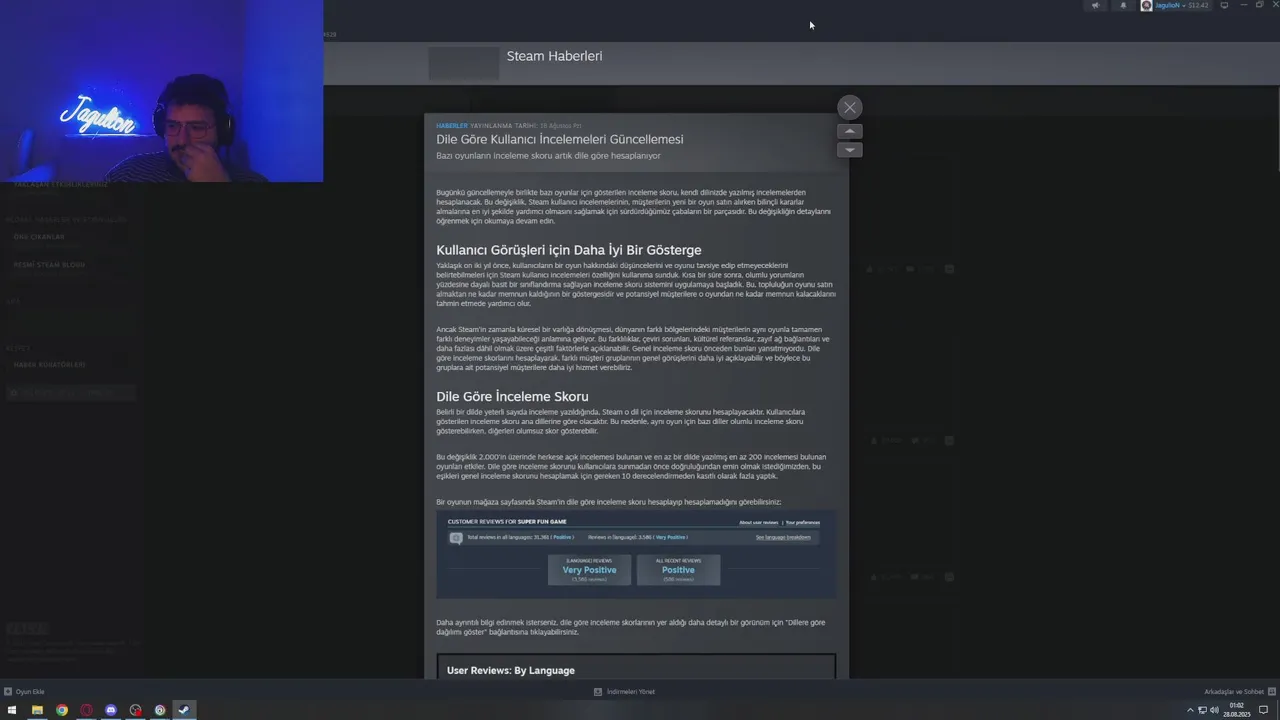Show hidden system tray icons
Viewport: 1280px width, 720px height.
[x=1190, y=710]
